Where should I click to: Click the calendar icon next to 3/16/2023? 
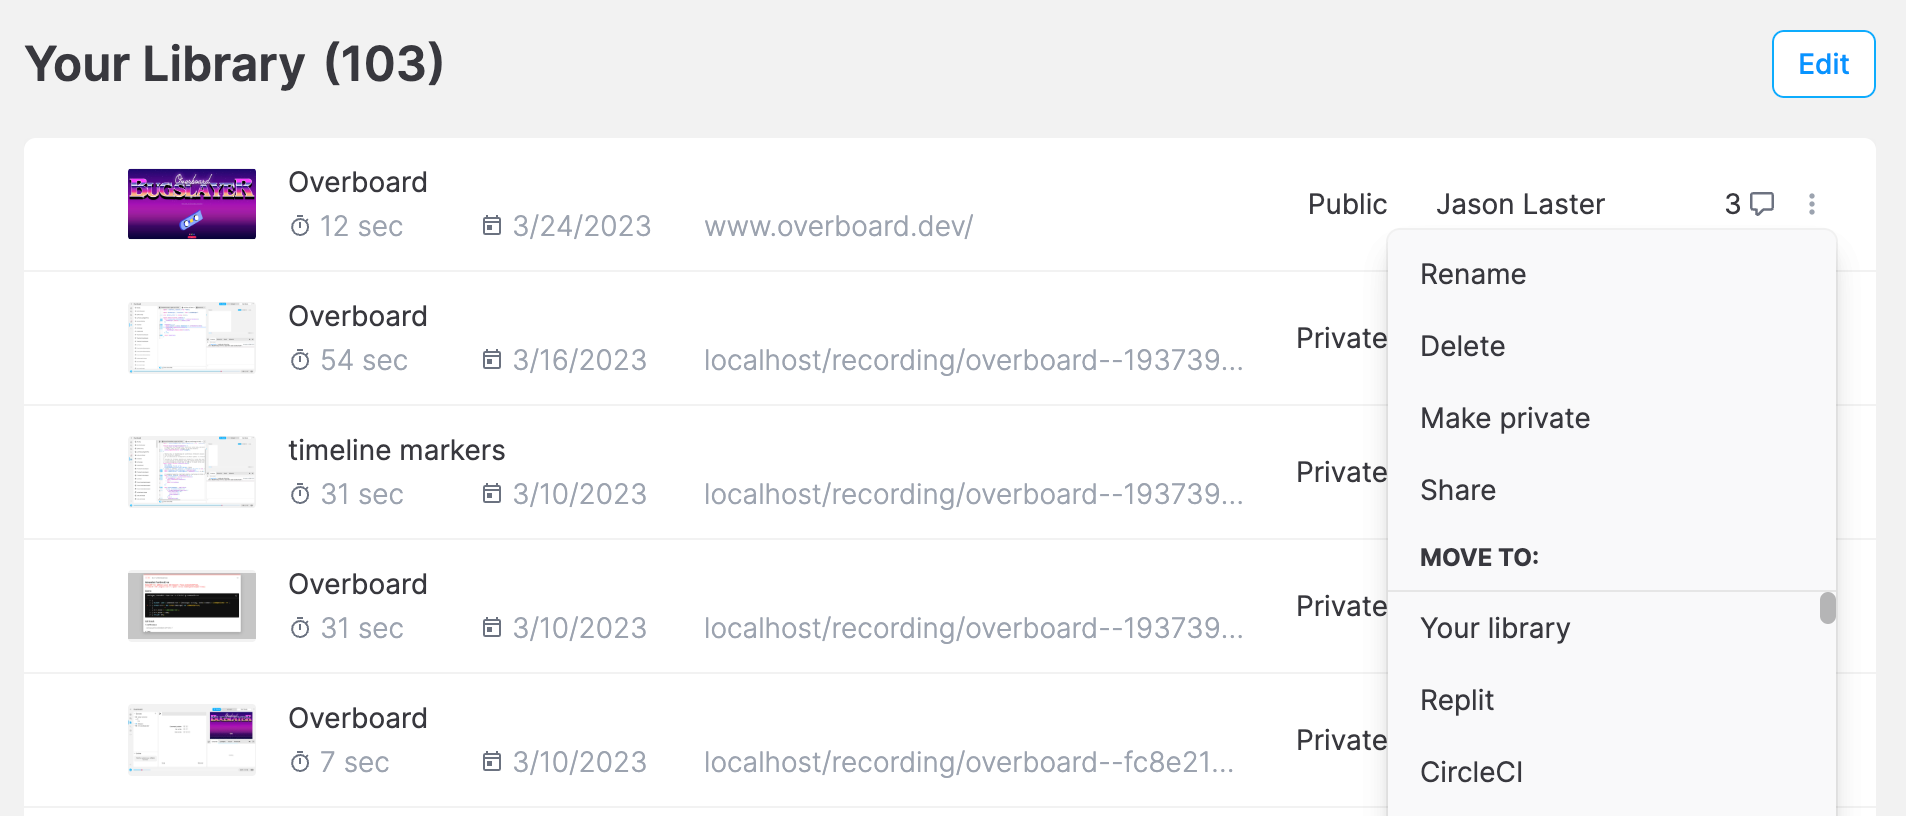click(491, 360)
